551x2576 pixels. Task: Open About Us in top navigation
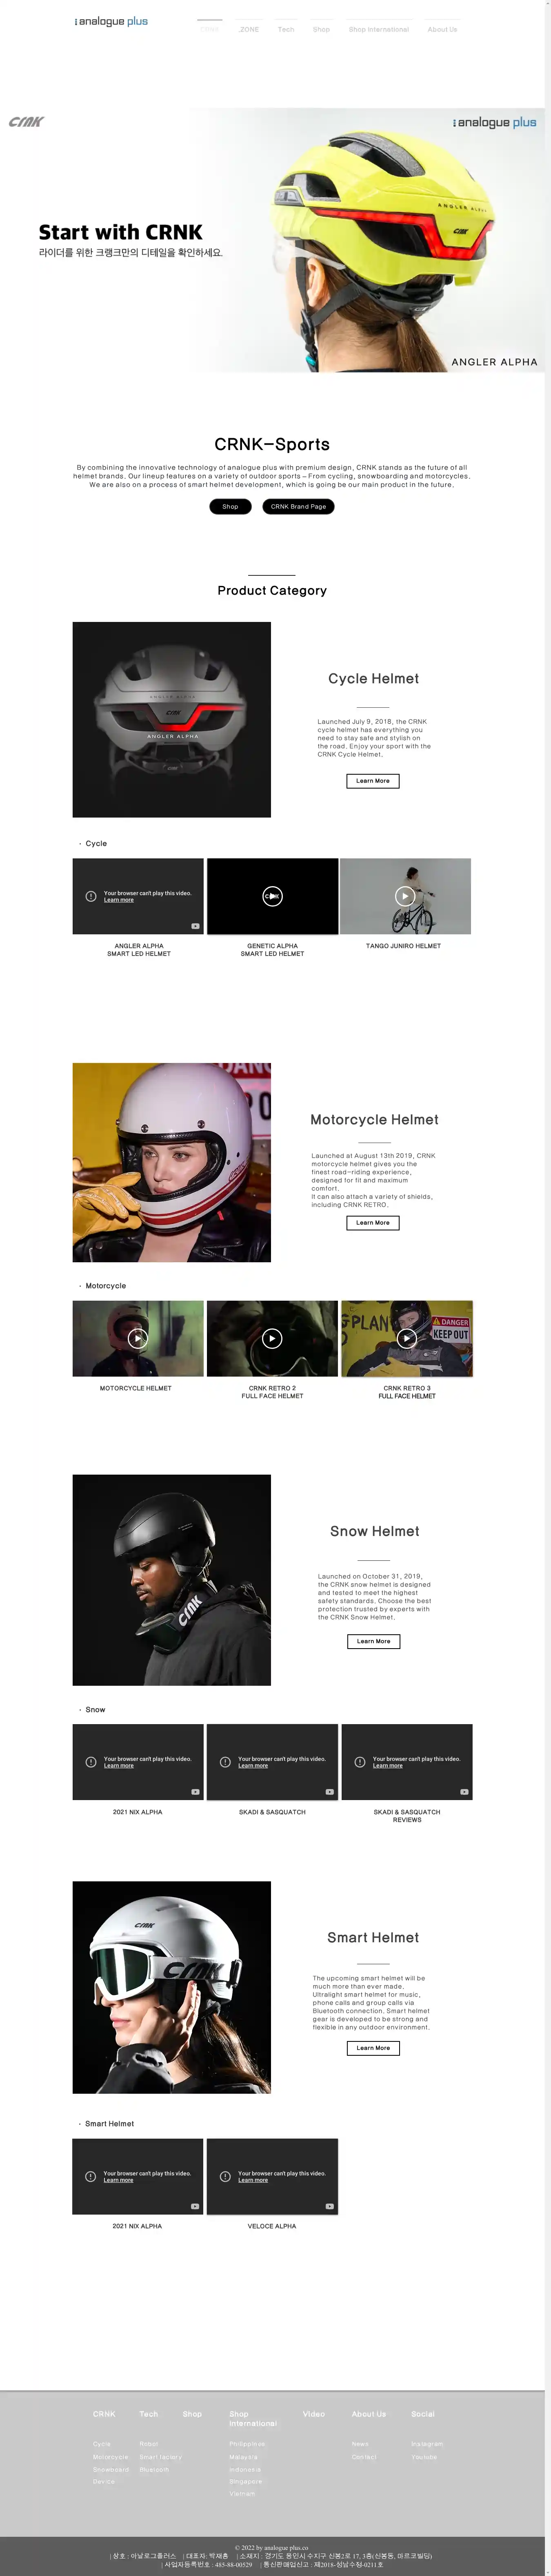tap(442, 29)
